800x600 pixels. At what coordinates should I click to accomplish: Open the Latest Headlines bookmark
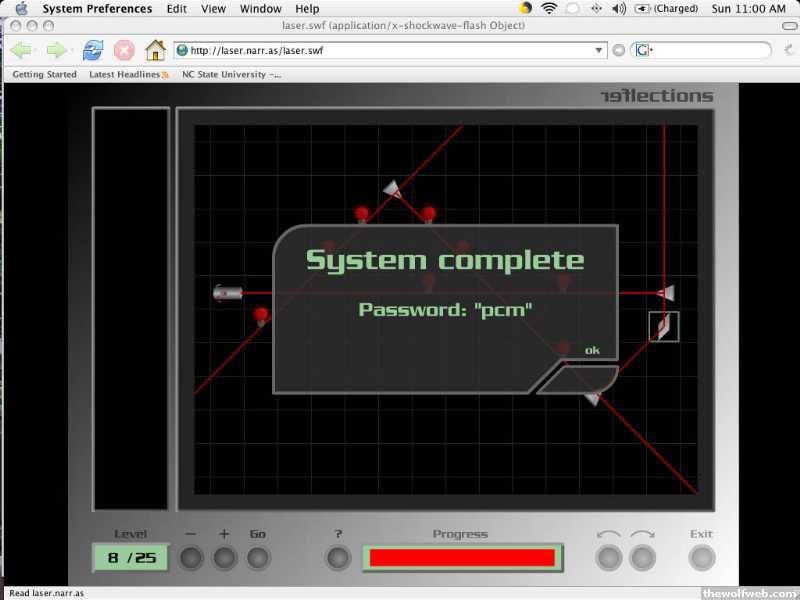point(128,74)
